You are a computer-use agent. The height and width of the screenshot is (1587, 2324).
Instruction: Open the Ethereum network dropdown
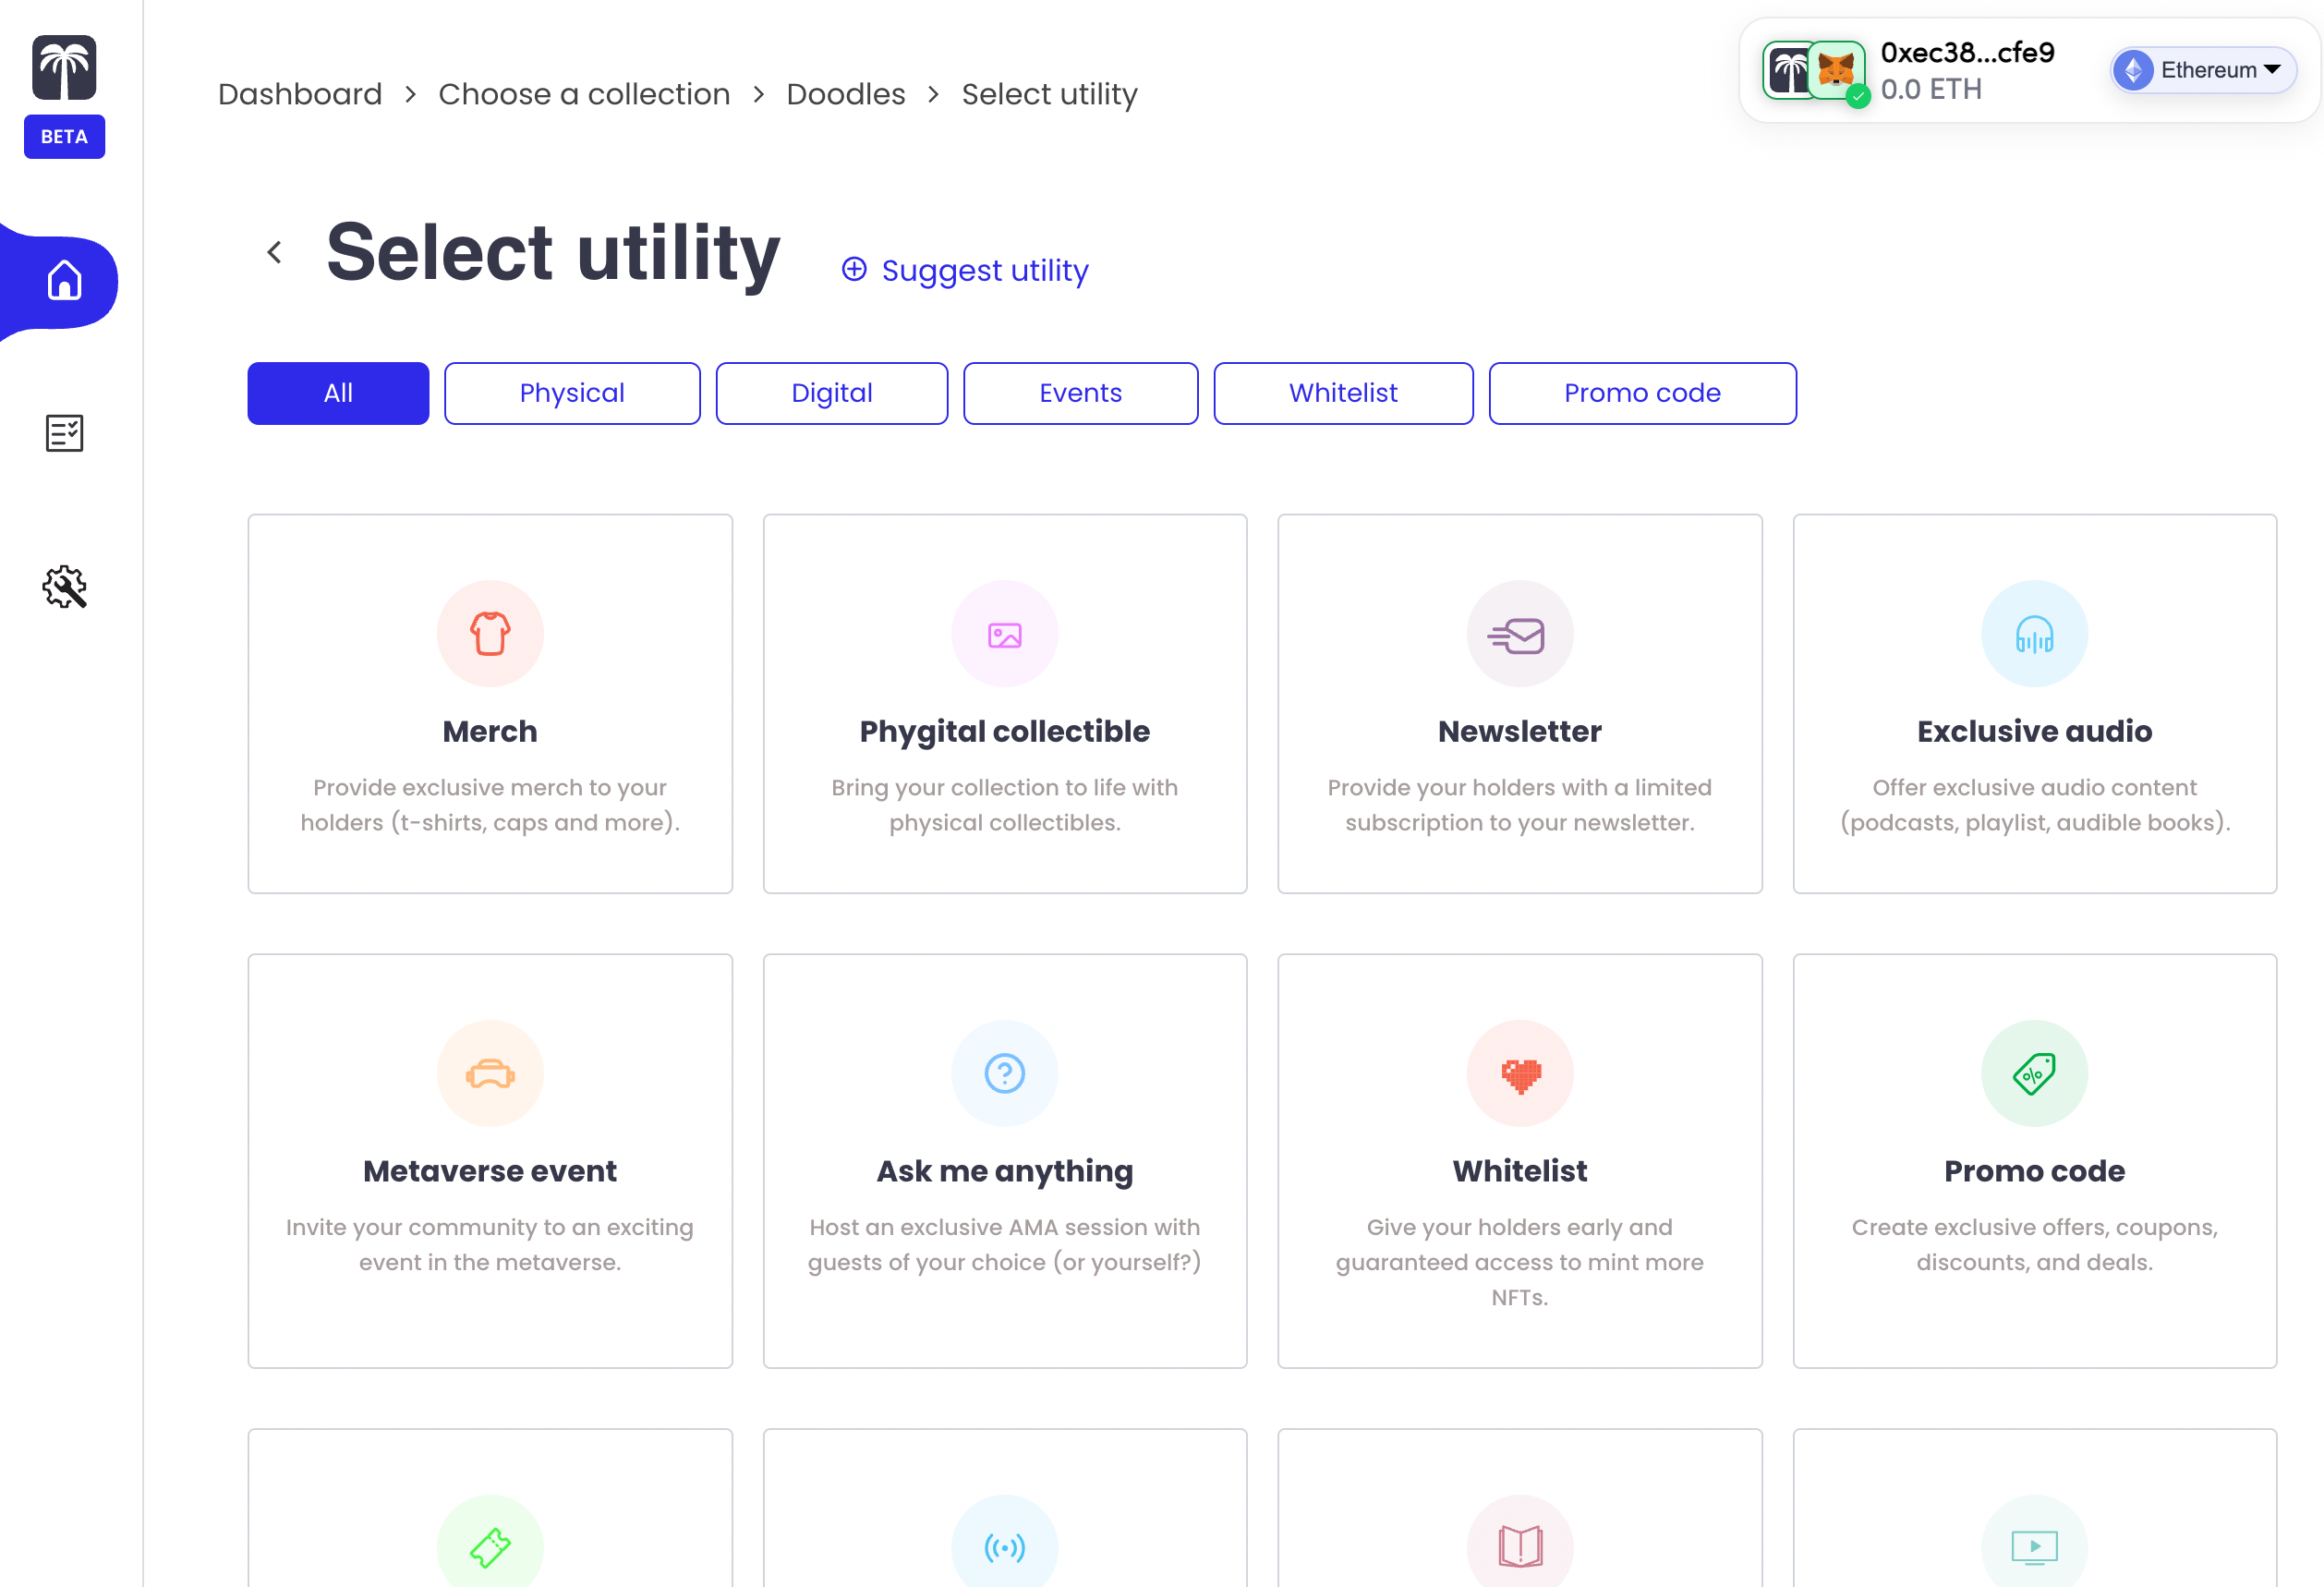coord(2203,70)
